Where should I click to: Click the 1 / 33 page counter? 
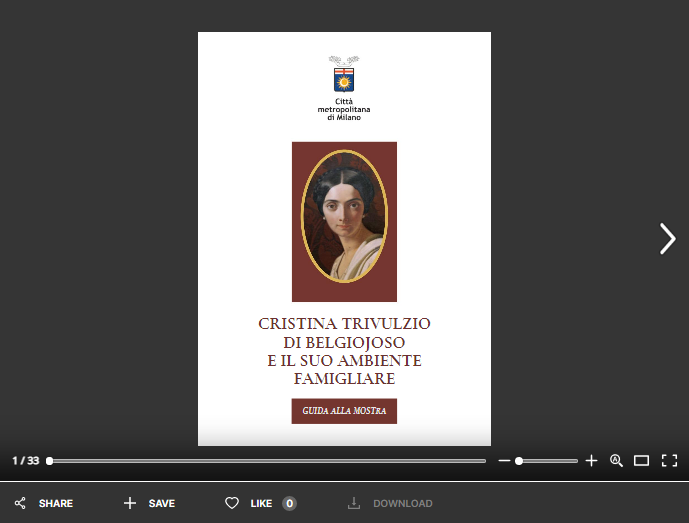[25, 461]
